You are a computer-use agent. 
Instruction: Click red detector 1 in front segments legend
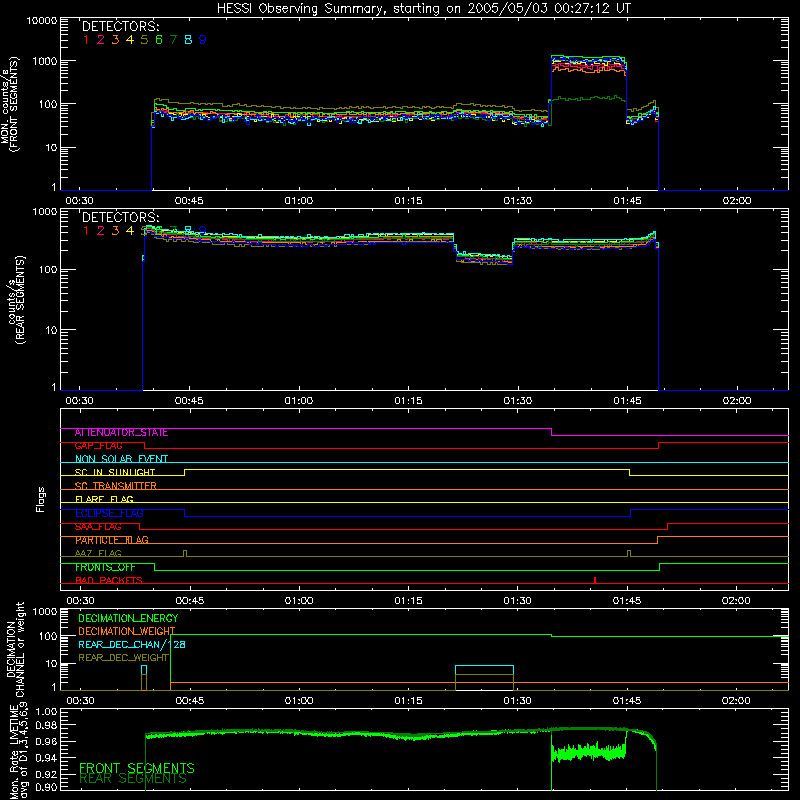pos(86,40)
